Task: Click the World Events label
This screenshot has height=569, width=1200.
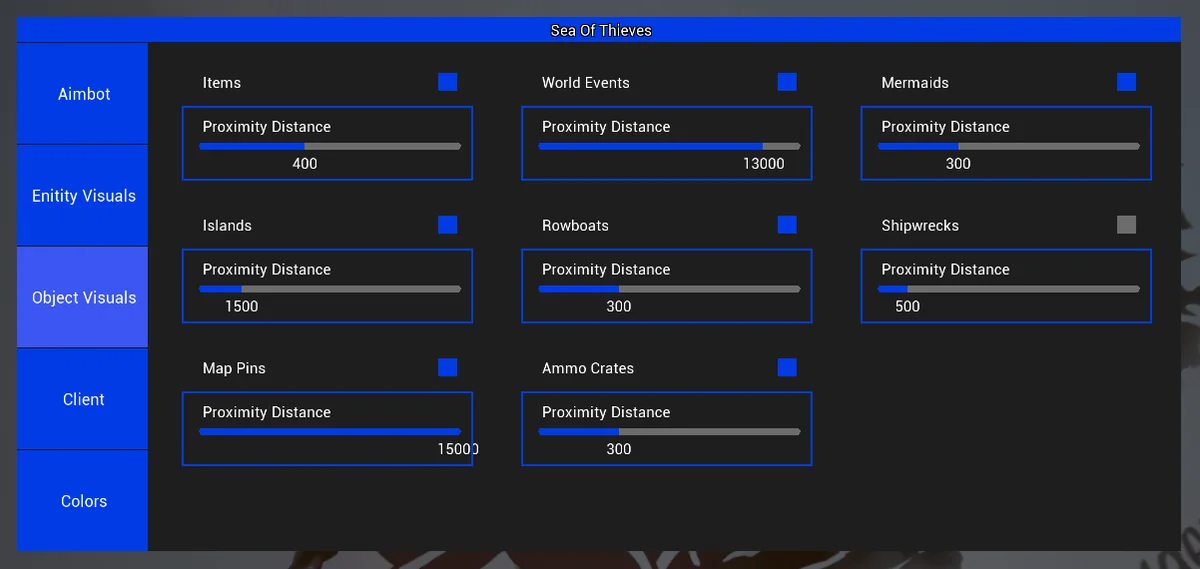Action: click(x=586, y=83)
